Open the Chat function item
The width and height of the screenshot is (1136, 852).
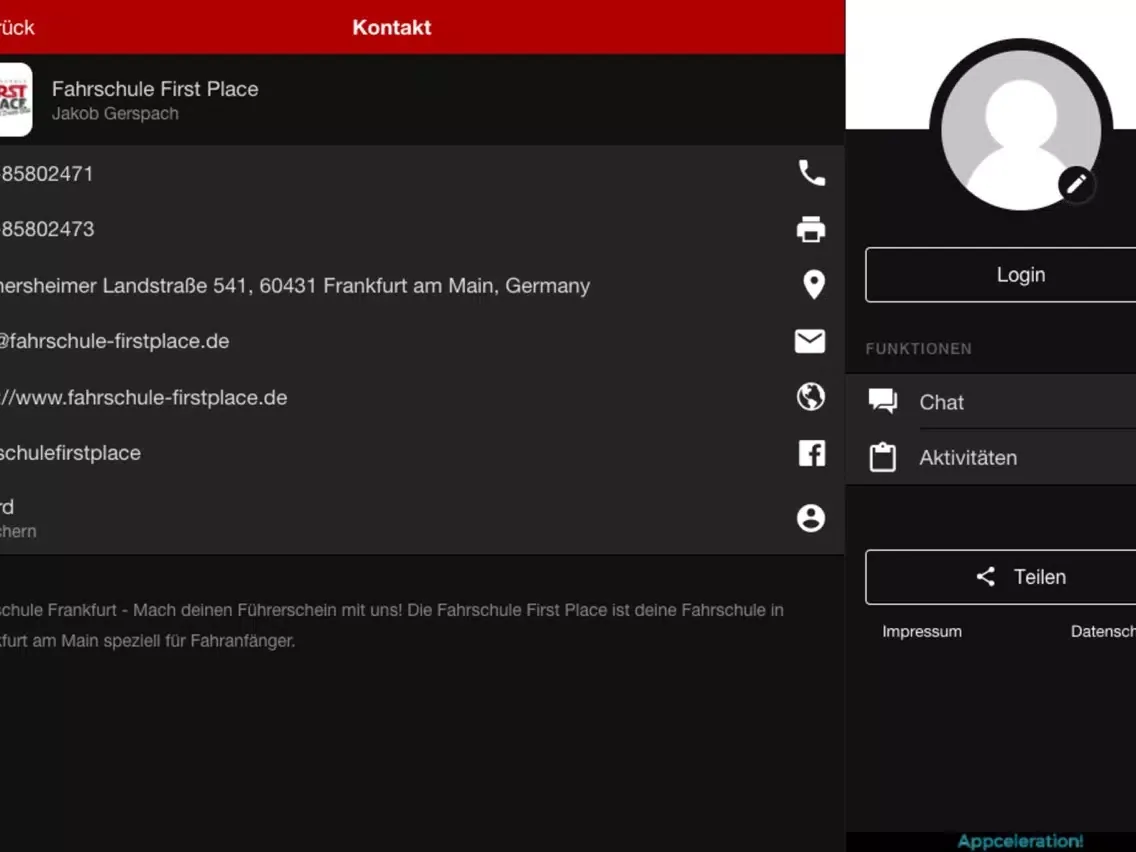click(x=990, y=402)
